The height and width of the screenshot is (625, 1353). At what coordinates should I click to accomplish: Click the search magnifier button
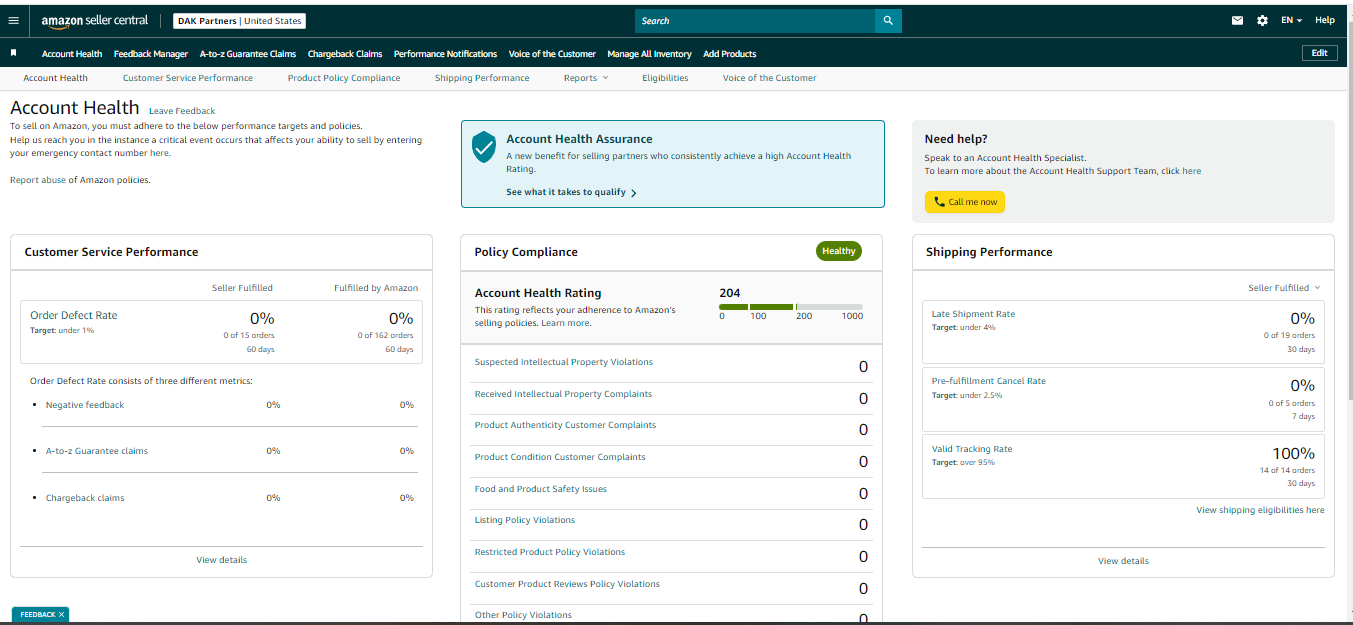click(888, 20)
